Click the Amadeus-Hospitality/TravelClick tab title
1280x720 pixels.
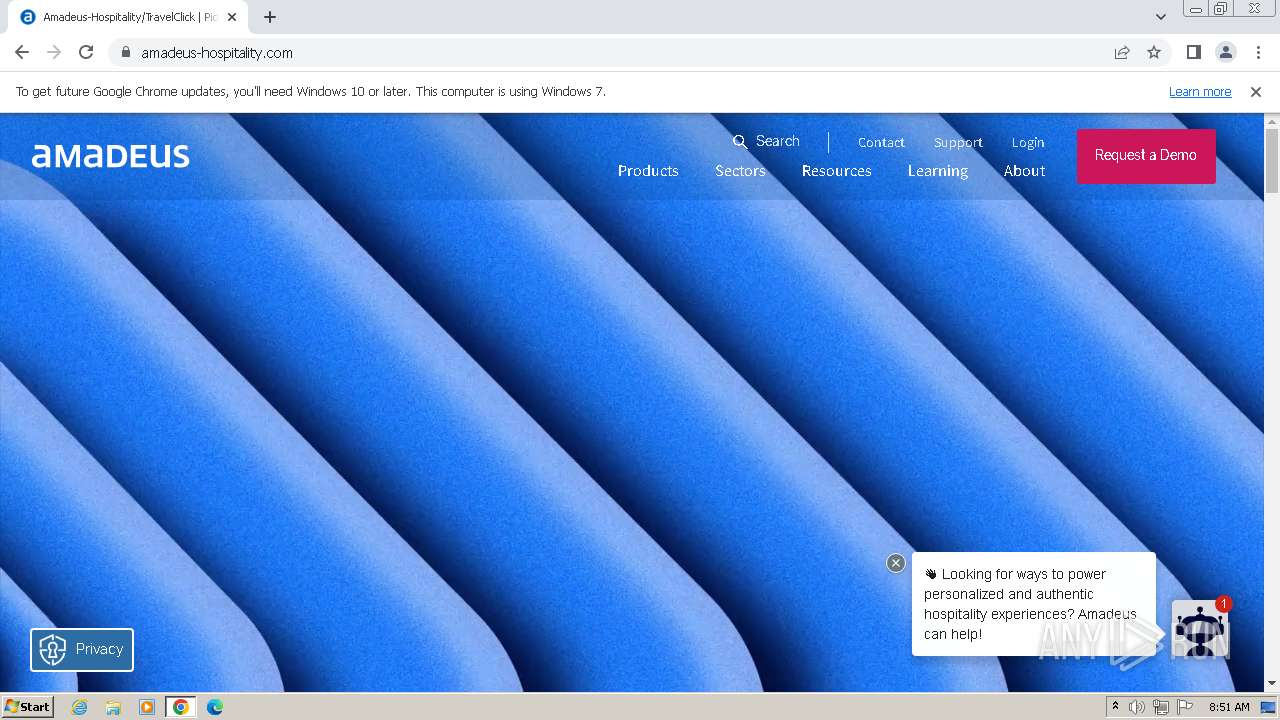click(130, 17)
